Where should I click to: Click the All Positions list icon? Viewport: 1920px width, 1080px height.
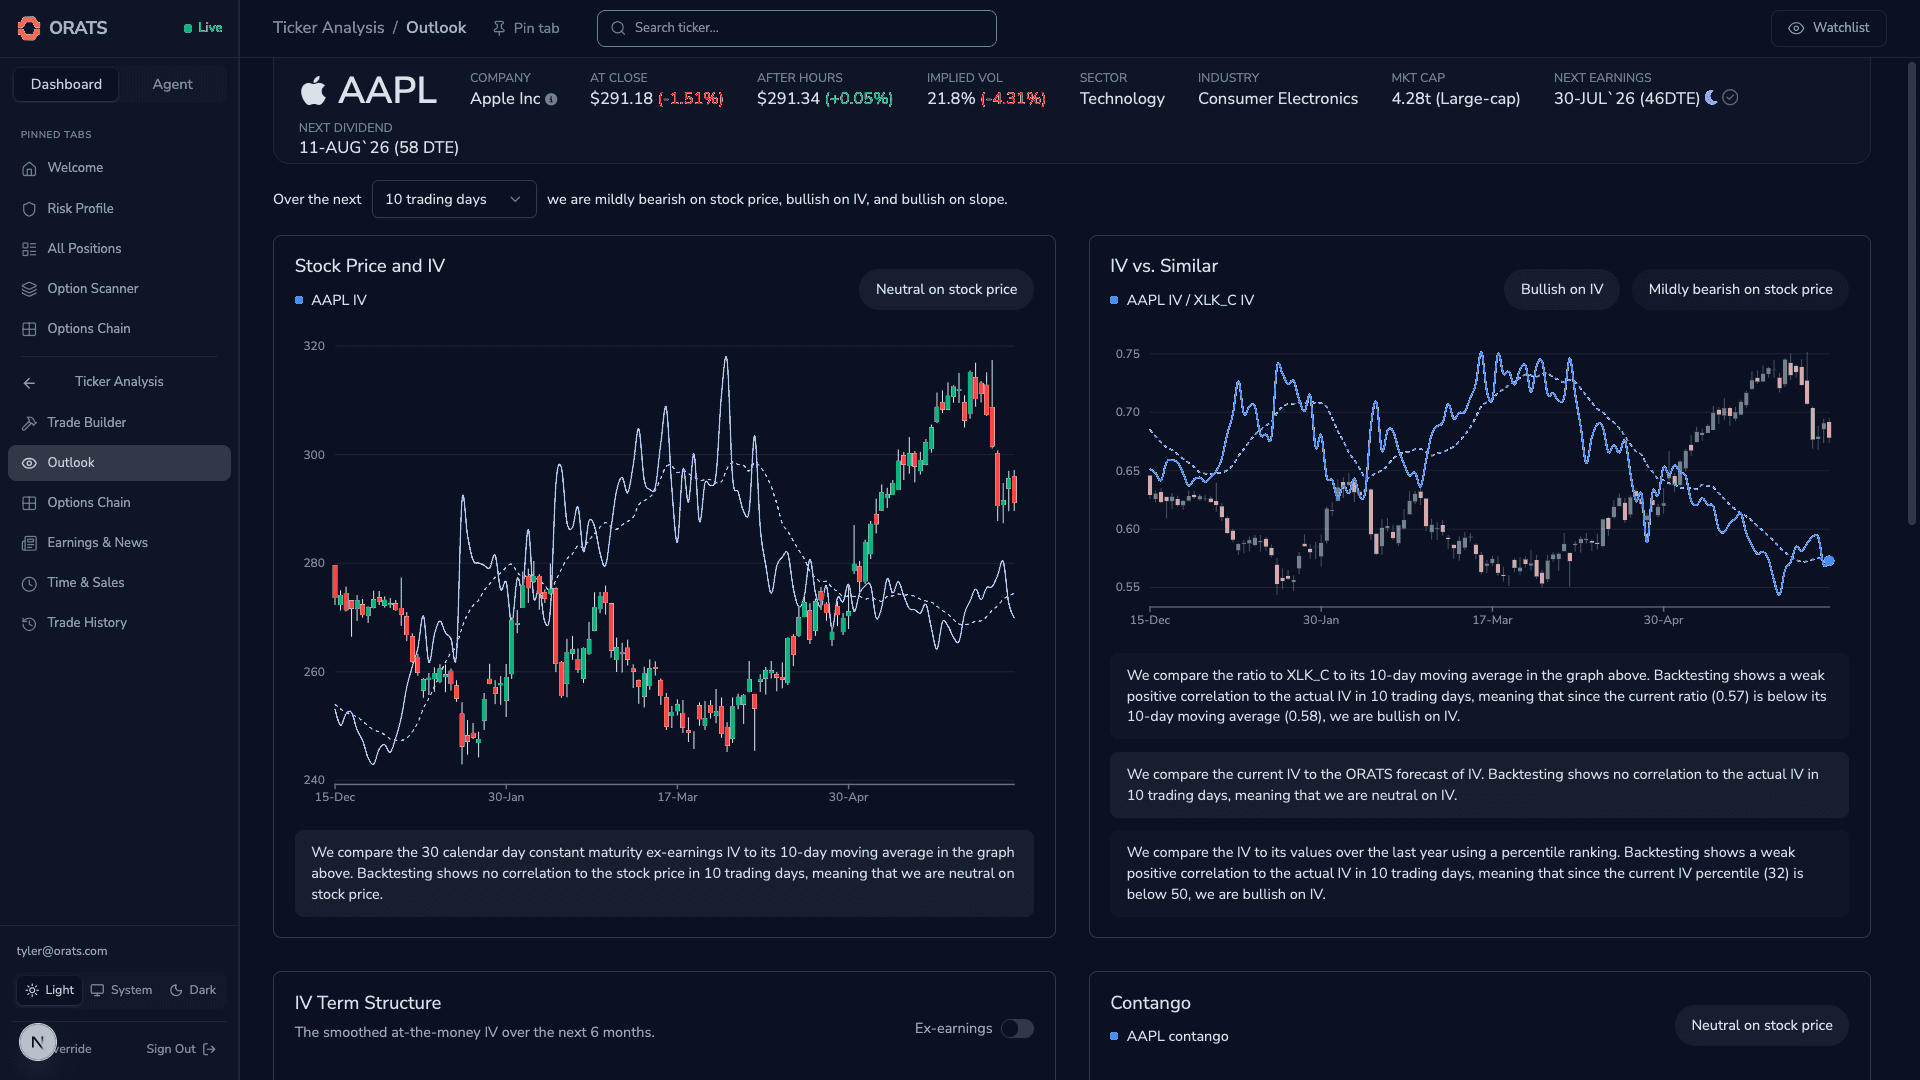[x=29, y=249]
